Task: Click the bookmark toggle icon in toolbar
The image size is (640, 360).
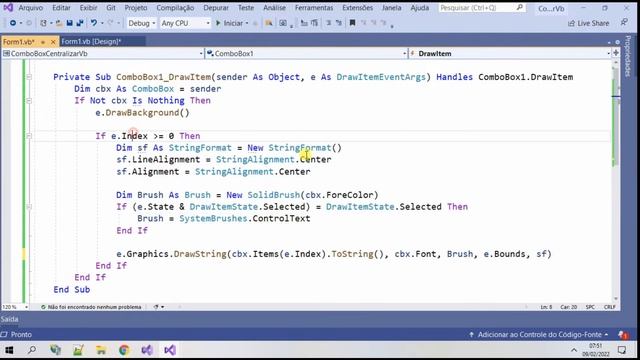Action: [x=352, y=23]
